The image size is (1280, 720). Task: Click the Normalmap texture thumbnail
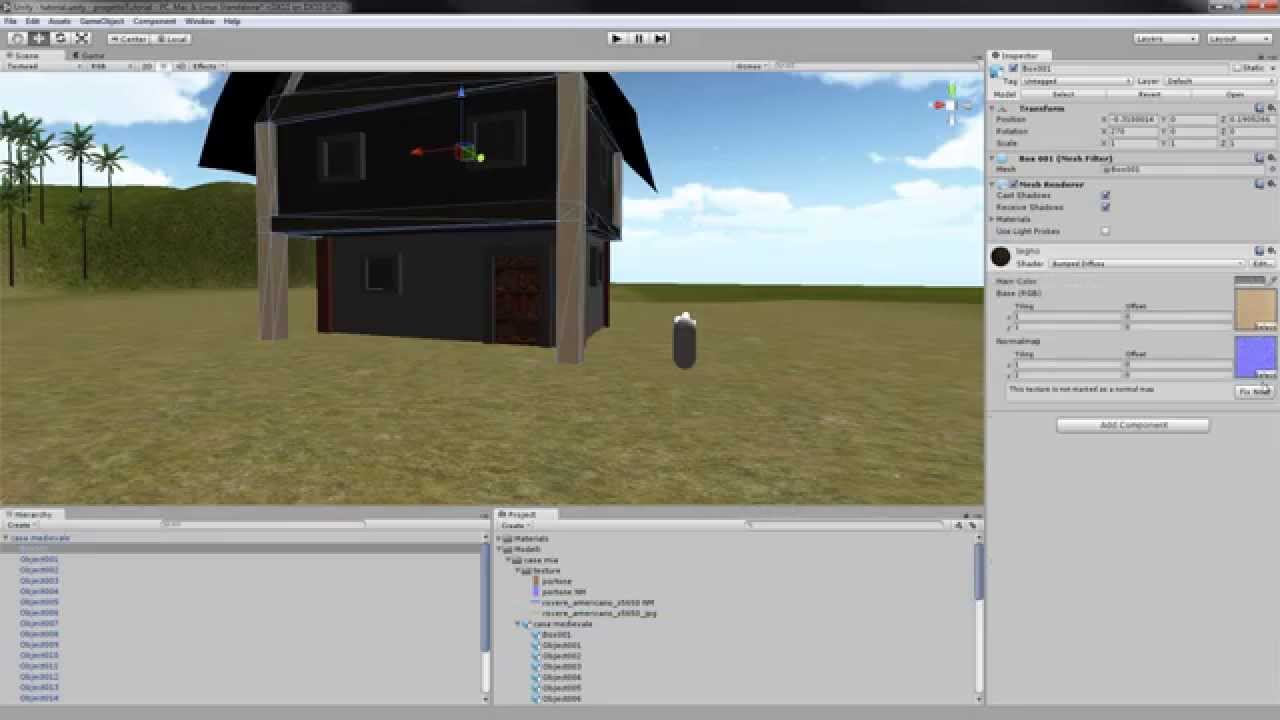1256,357
